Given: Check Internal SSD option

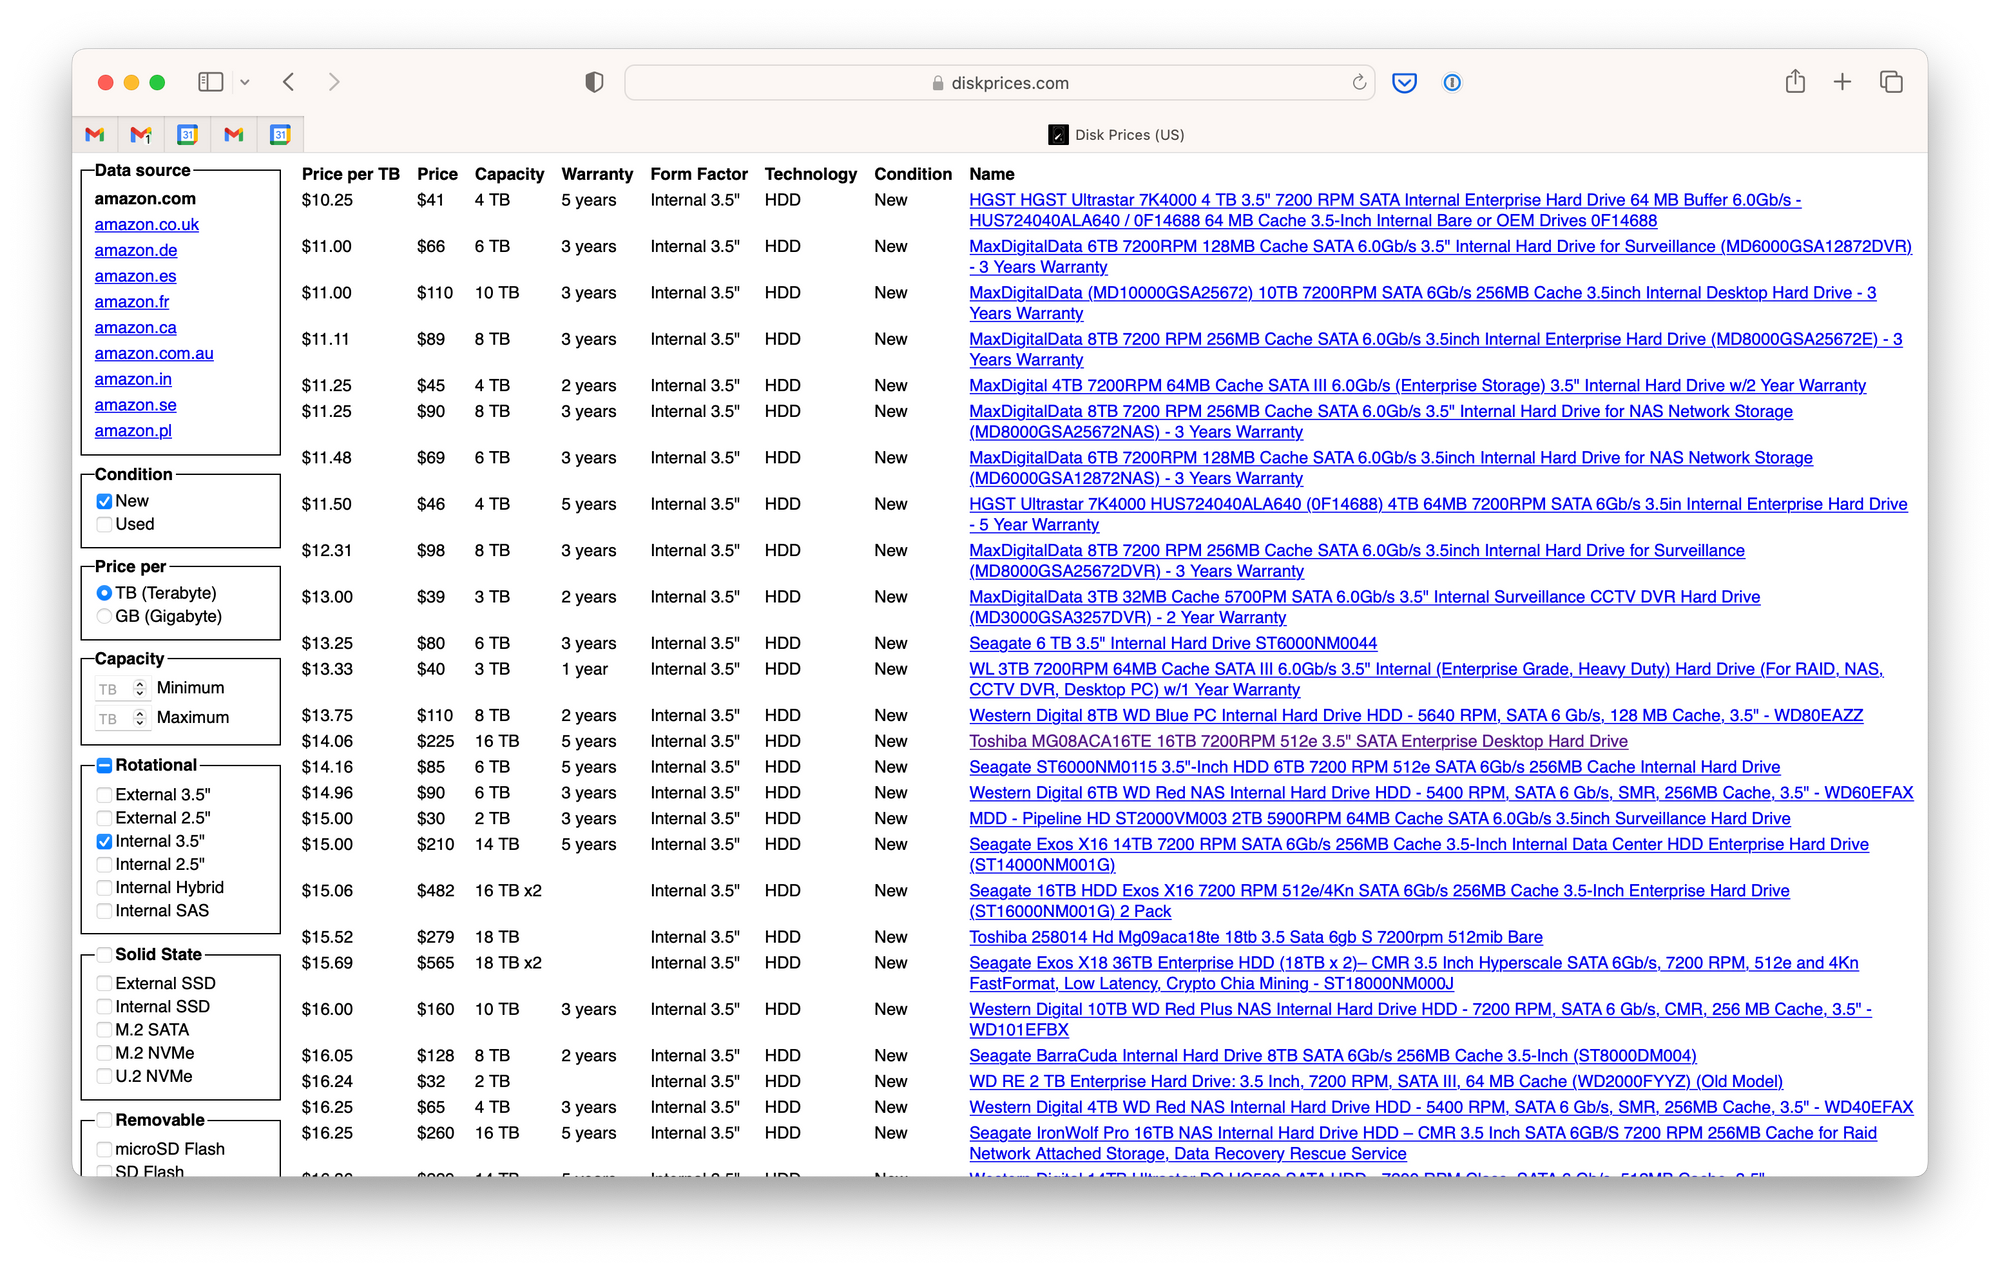Looking at the screenshot, I should pyautogui.click(x=104, y=1007).
